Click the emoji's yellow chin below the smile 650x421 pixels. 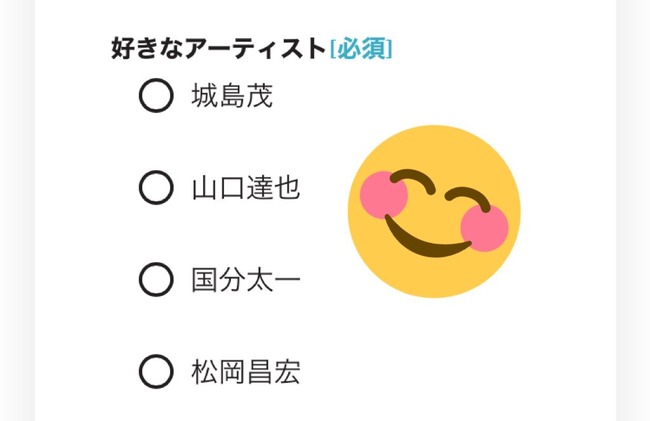click(418, 275)
